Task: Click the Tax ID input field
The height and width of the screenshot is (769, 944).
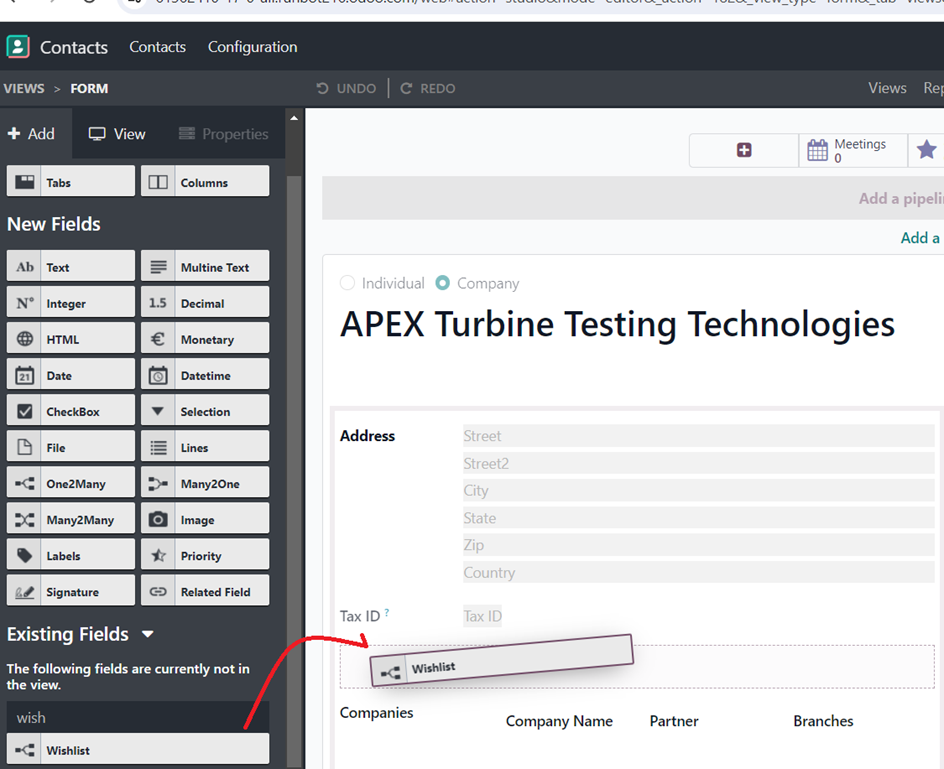Action: pos(482,616)
